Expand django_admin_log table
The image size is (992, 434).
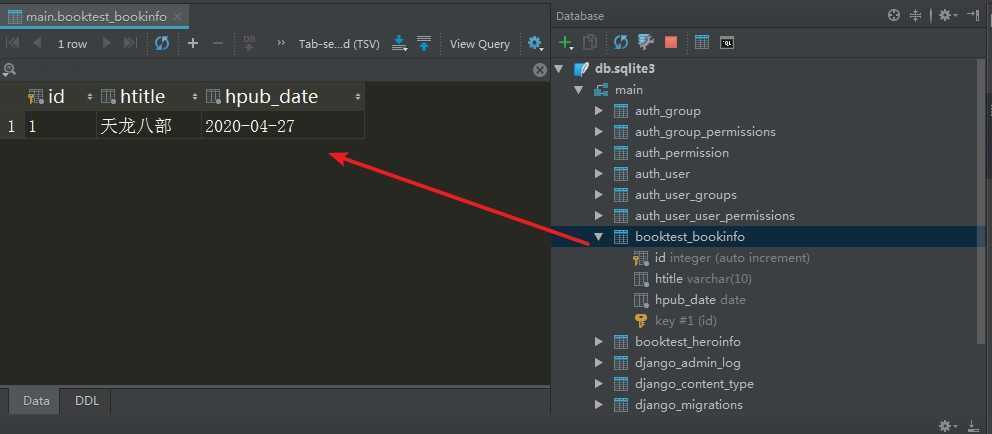pyautogui.click(x=598, y=363)
